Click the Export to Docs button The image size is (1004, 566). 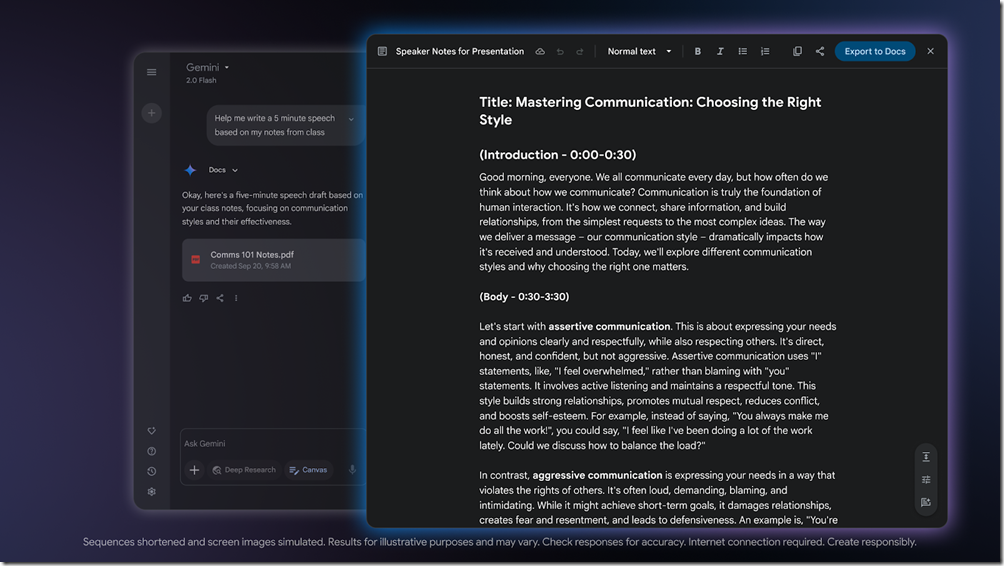click(874, 51)
